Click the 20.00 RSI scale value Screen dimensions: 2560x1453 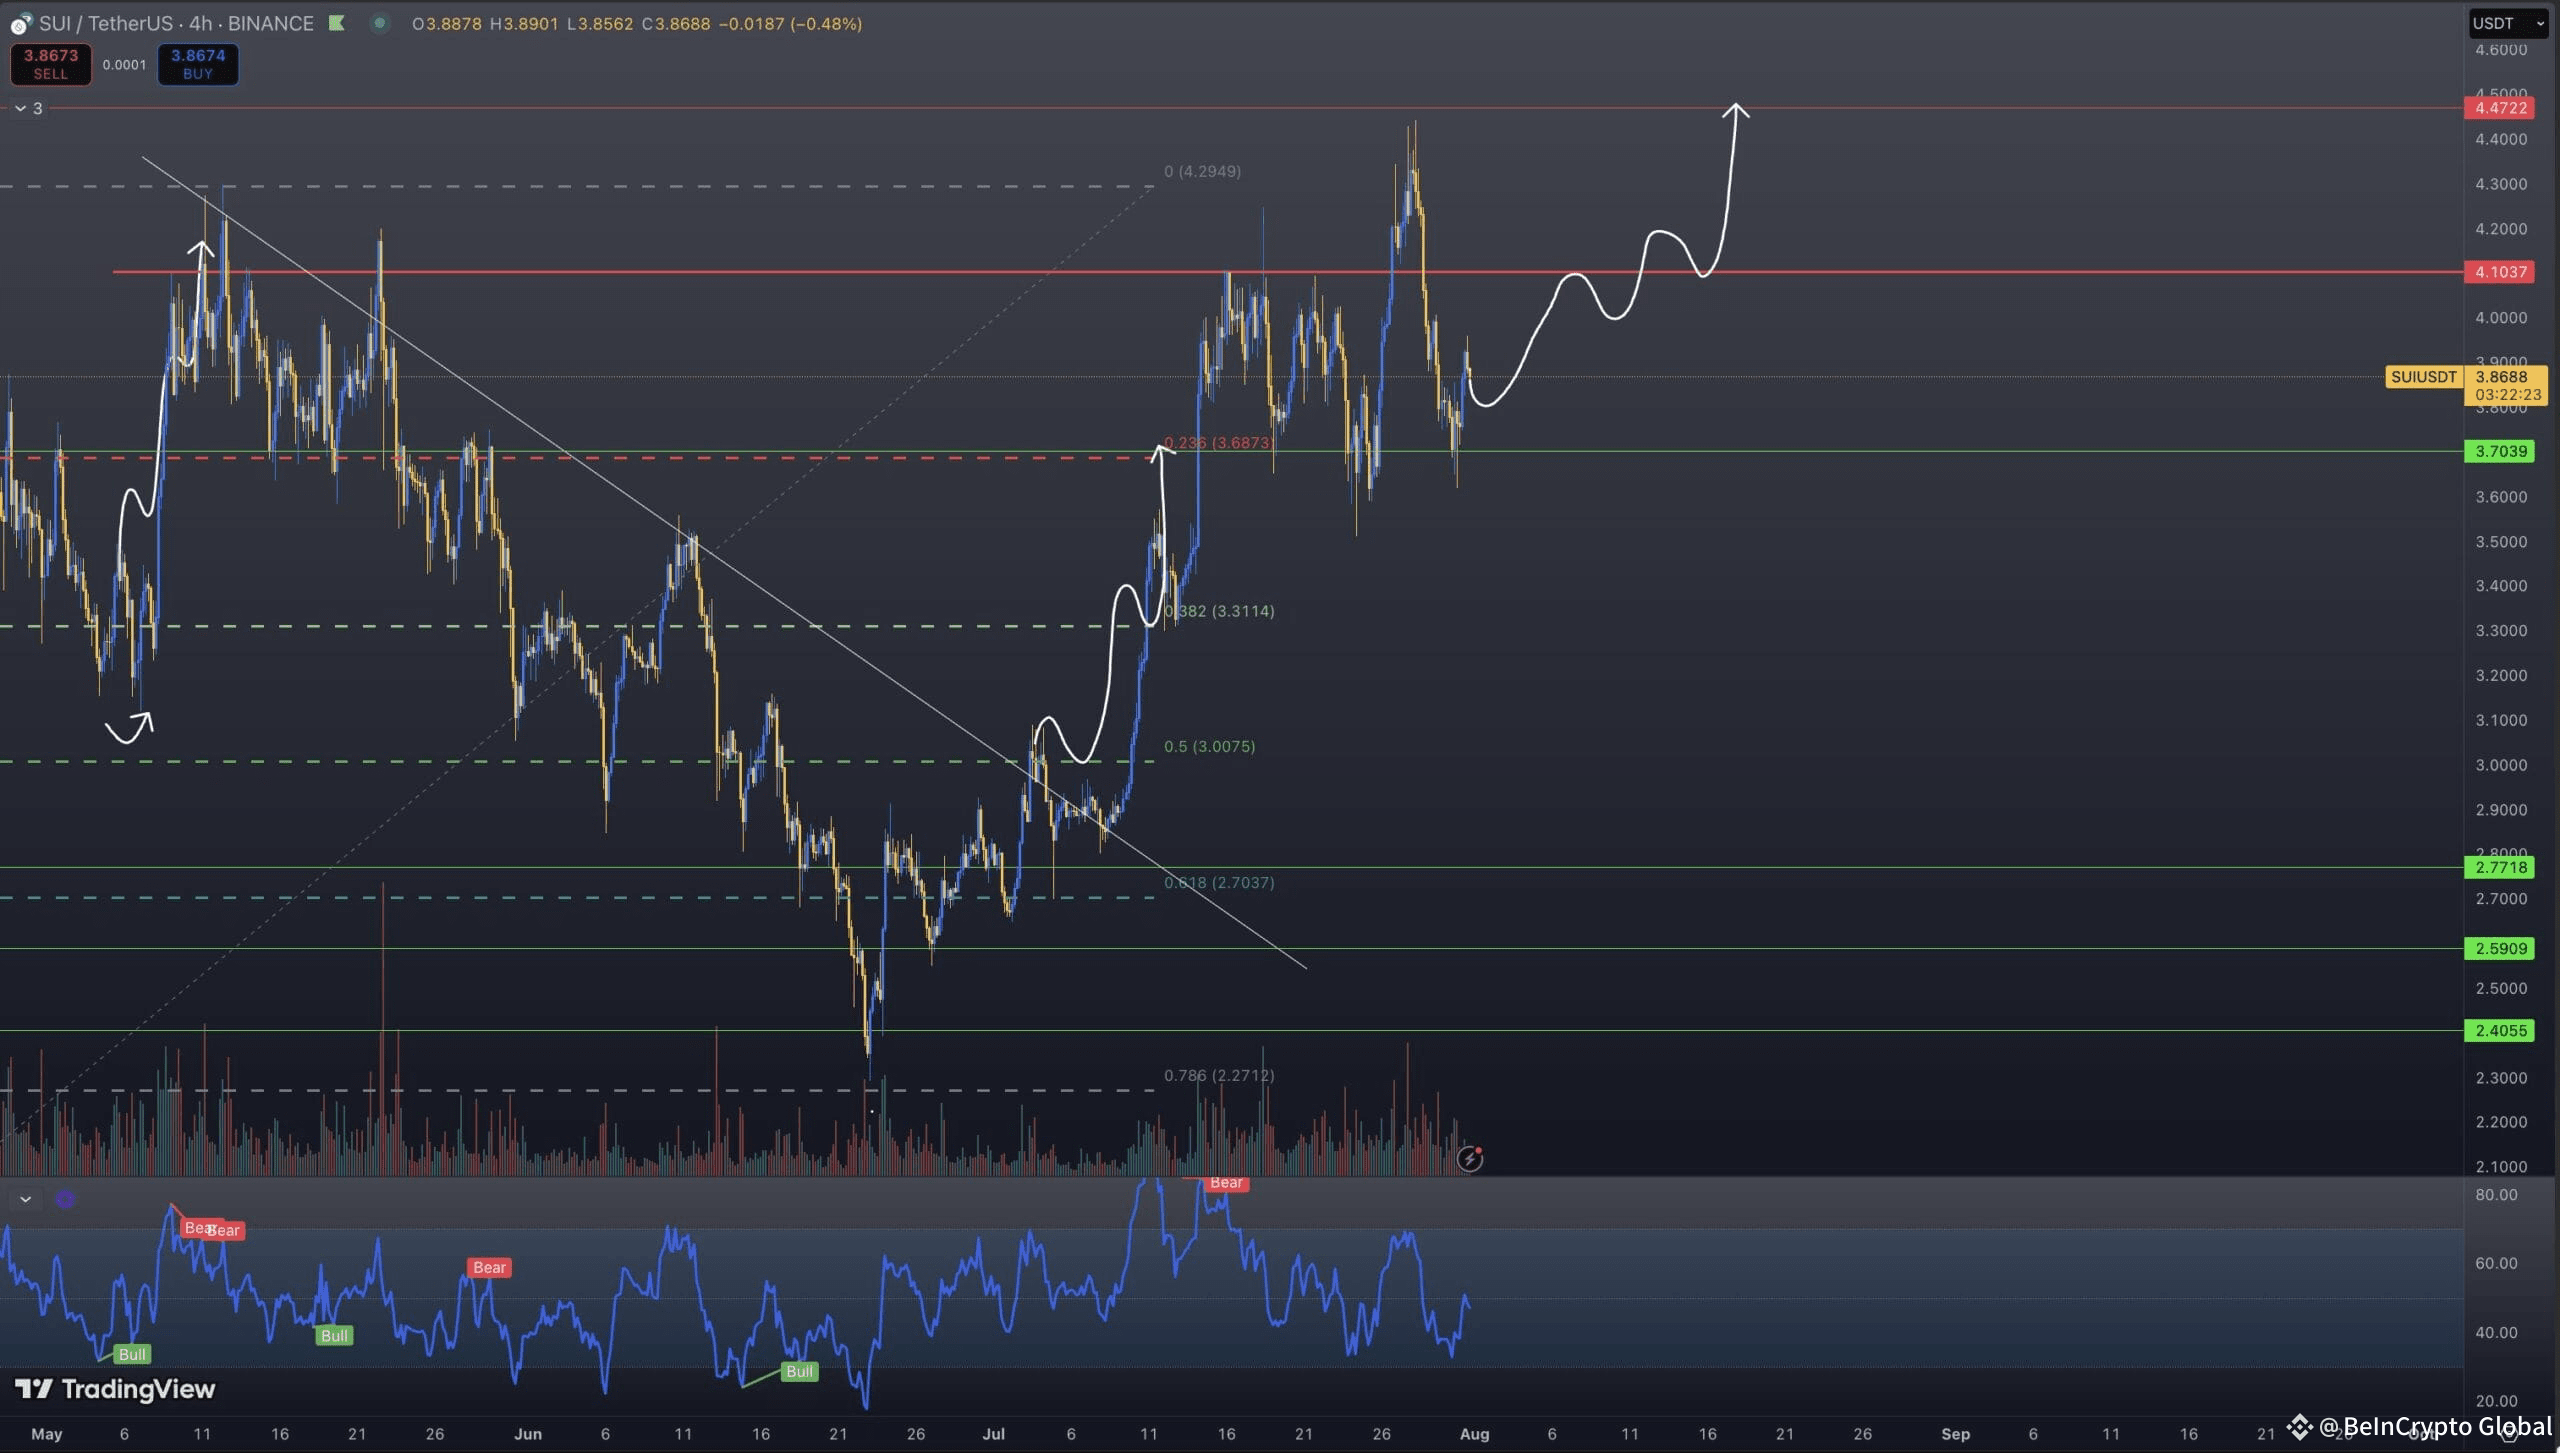(2496, 1400)
